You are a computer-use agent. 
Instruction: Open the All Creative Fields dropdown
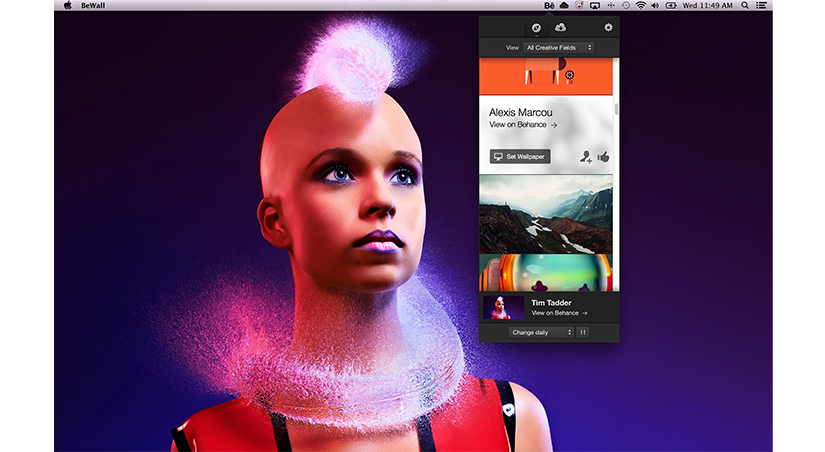tap(558, 47)
